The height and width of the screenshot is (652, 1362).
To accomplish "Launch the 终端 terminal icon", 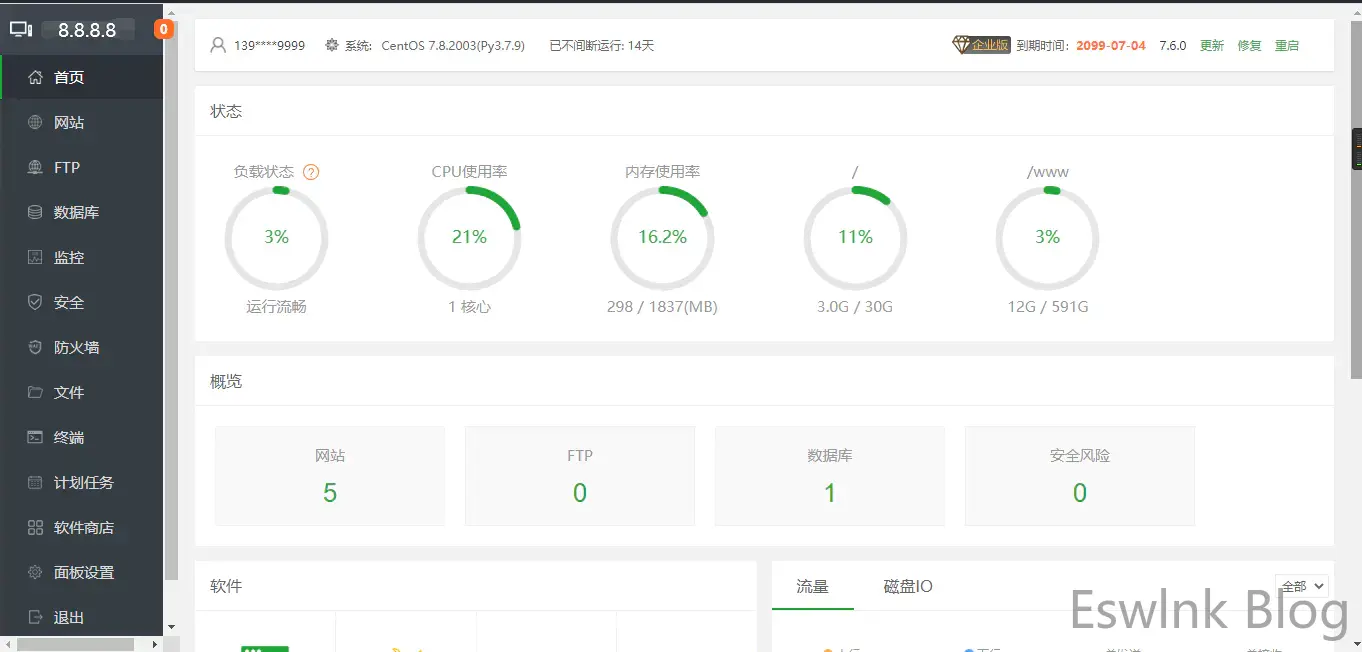I will coord(35,437).
